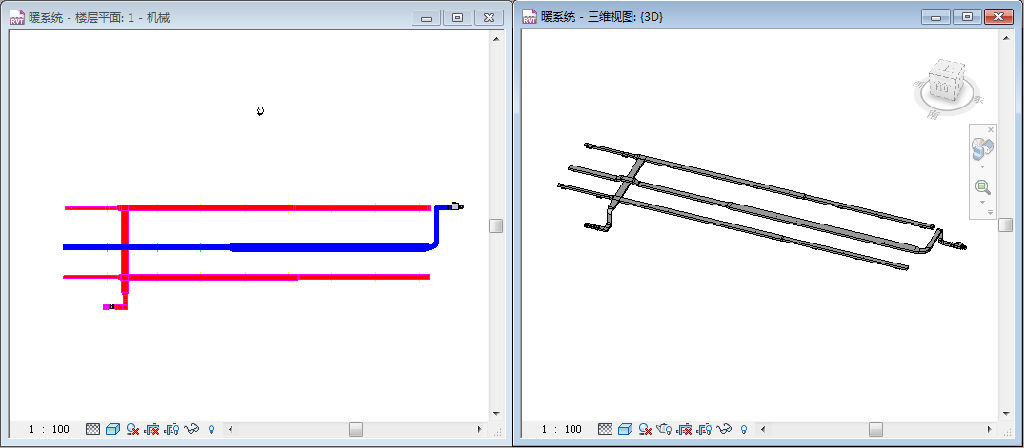Image resolution: width=1024 pixels, height=448 pixels.
Task: Click scroll right arrow in 3D view window
Action: pyautogui.click(x=989, y=429)
